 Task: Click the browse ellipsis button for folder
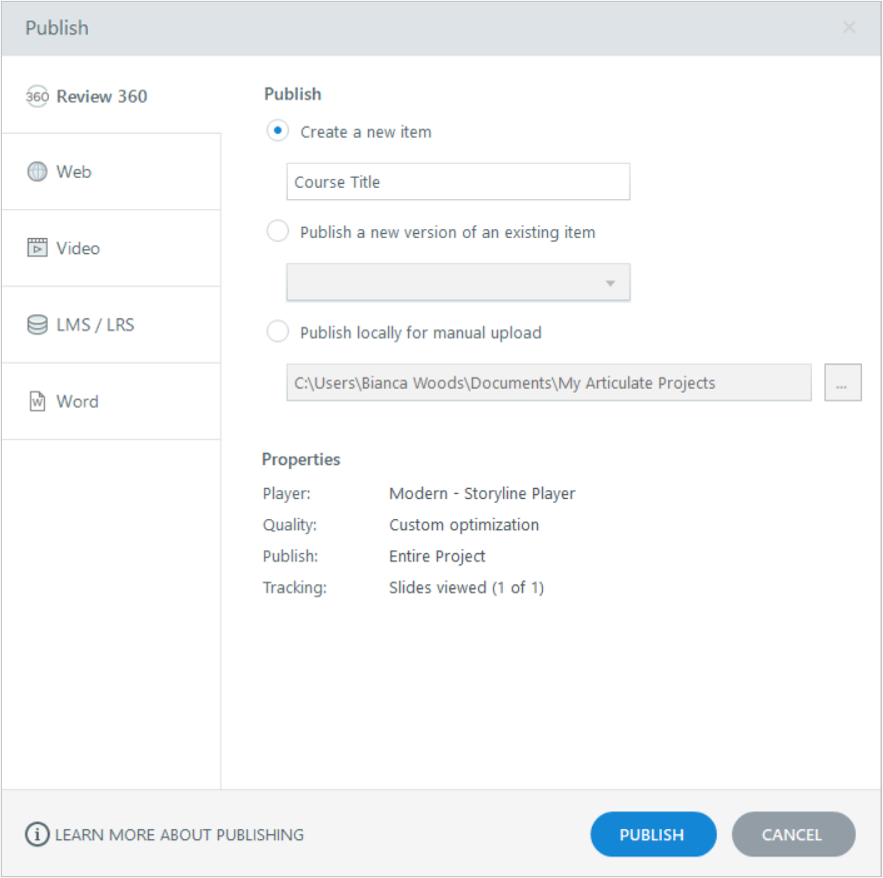pos(842,383)
